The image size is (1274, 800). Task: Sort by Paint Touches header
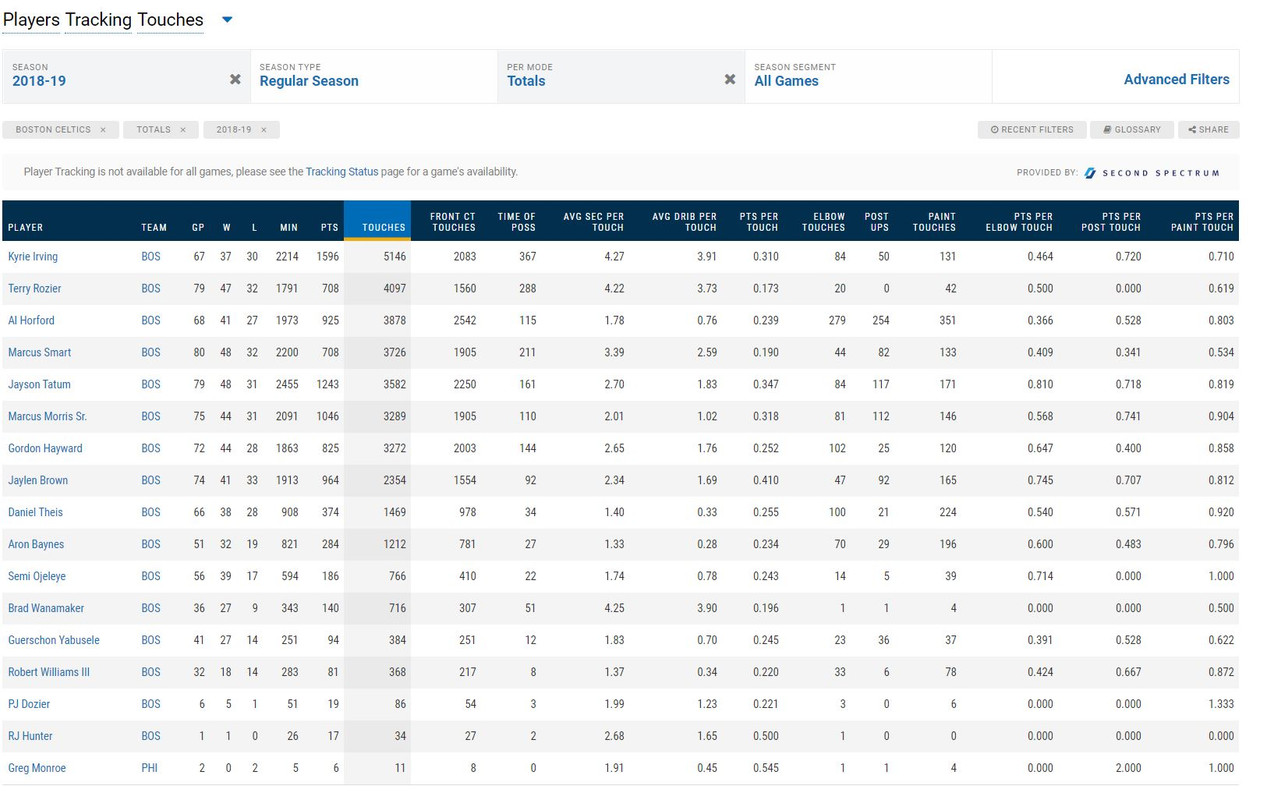pyautogui.click(x=934, y=222)
